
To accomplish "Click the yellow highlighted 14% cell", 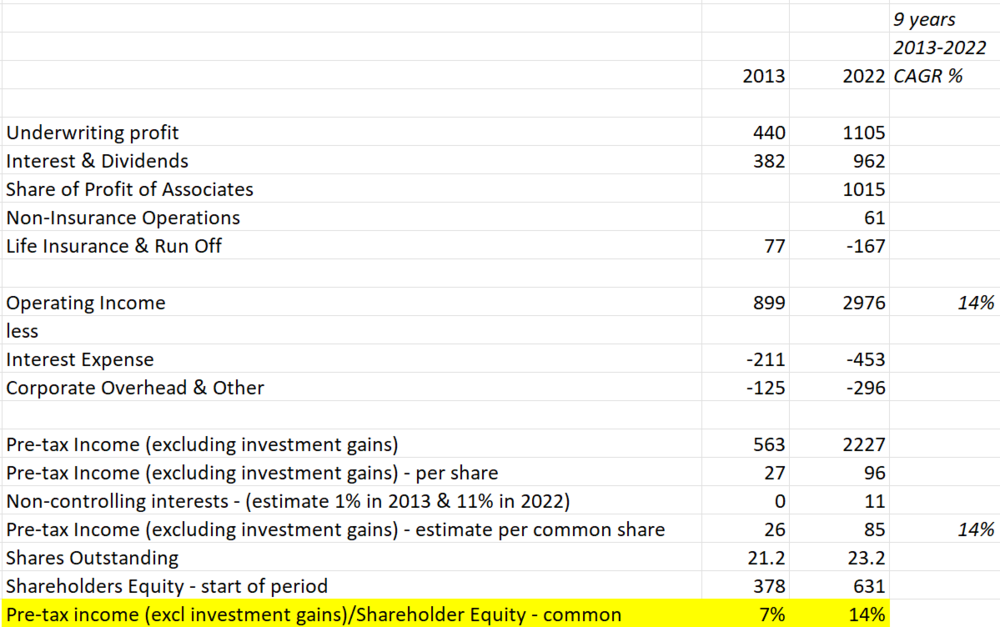I will click(839, 614).
